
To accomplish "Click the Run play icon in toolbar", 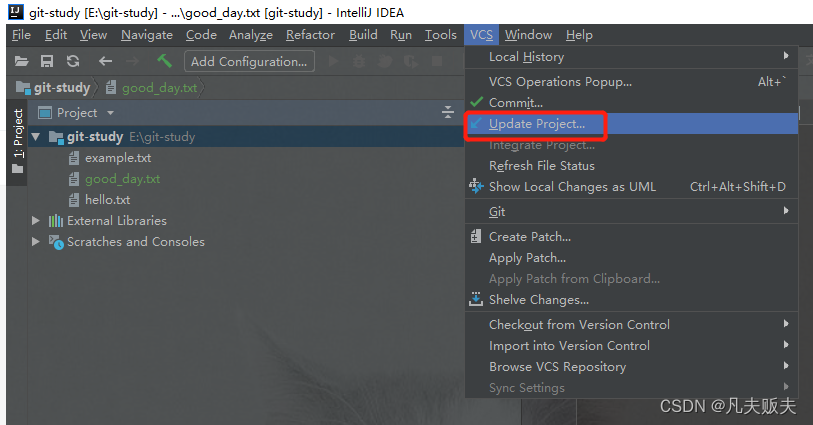I will point(334,61).
